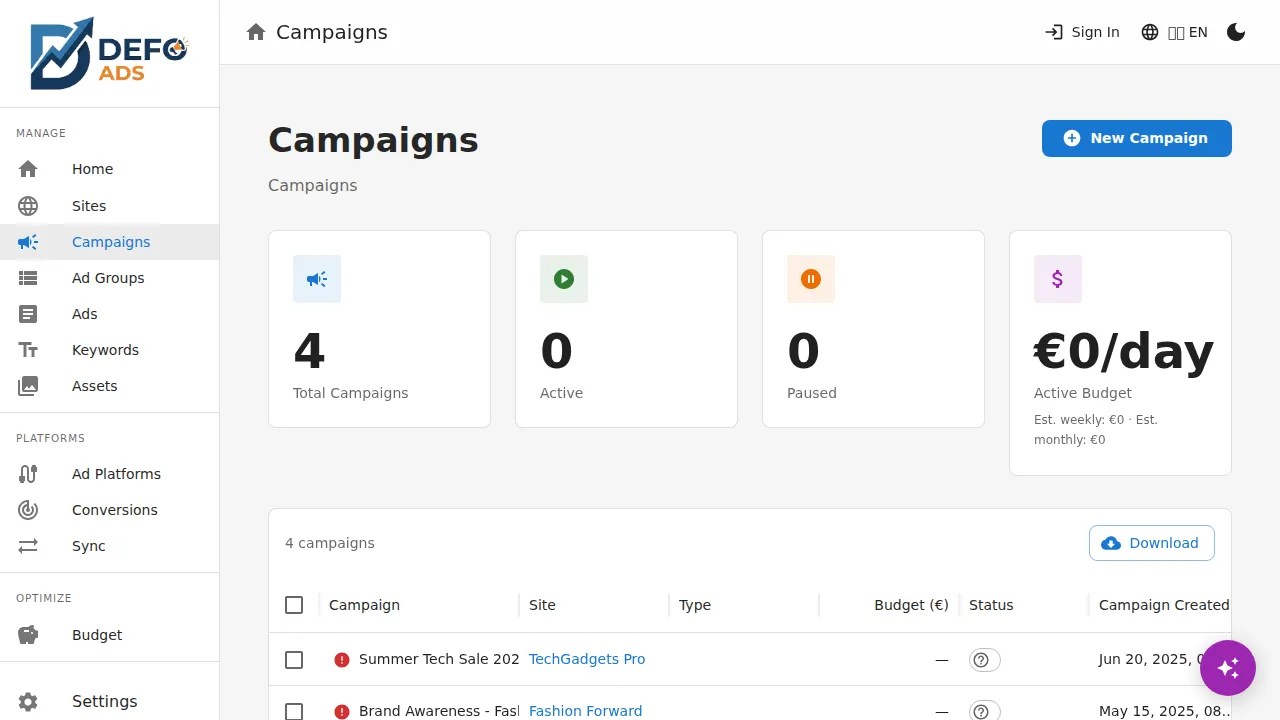
Task: Open the EN language selector
Action: (x=1174, y=32)
